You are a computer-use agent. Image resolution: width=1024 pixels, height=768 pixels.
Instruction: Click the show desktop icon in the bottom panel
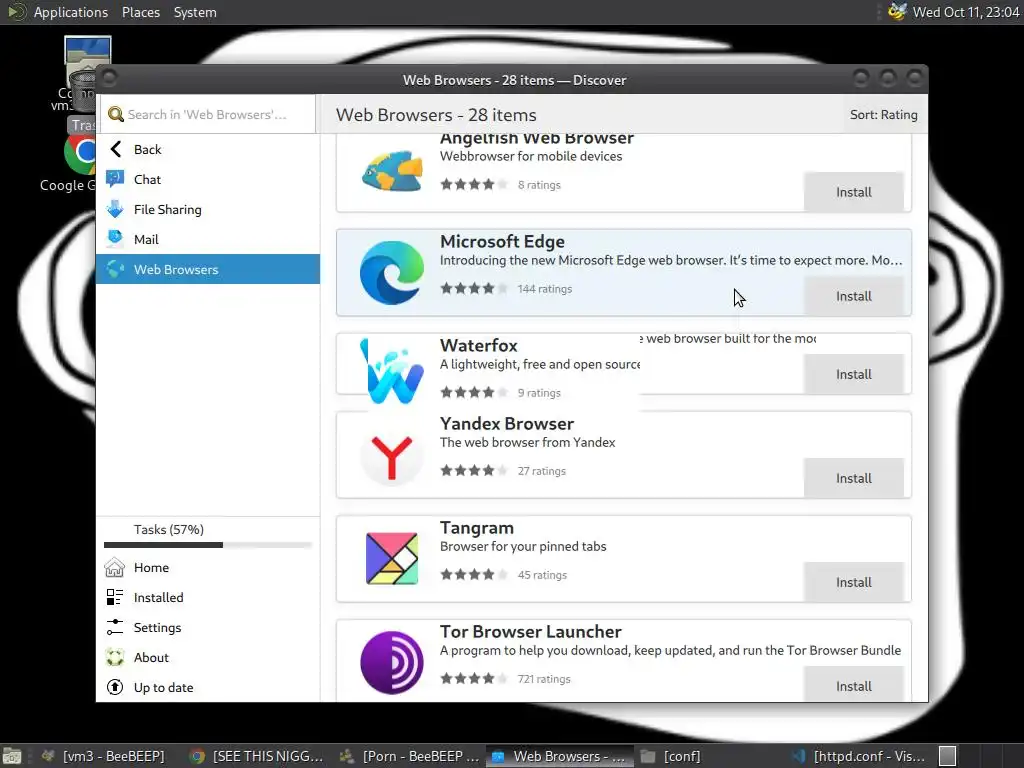[12, 756]
